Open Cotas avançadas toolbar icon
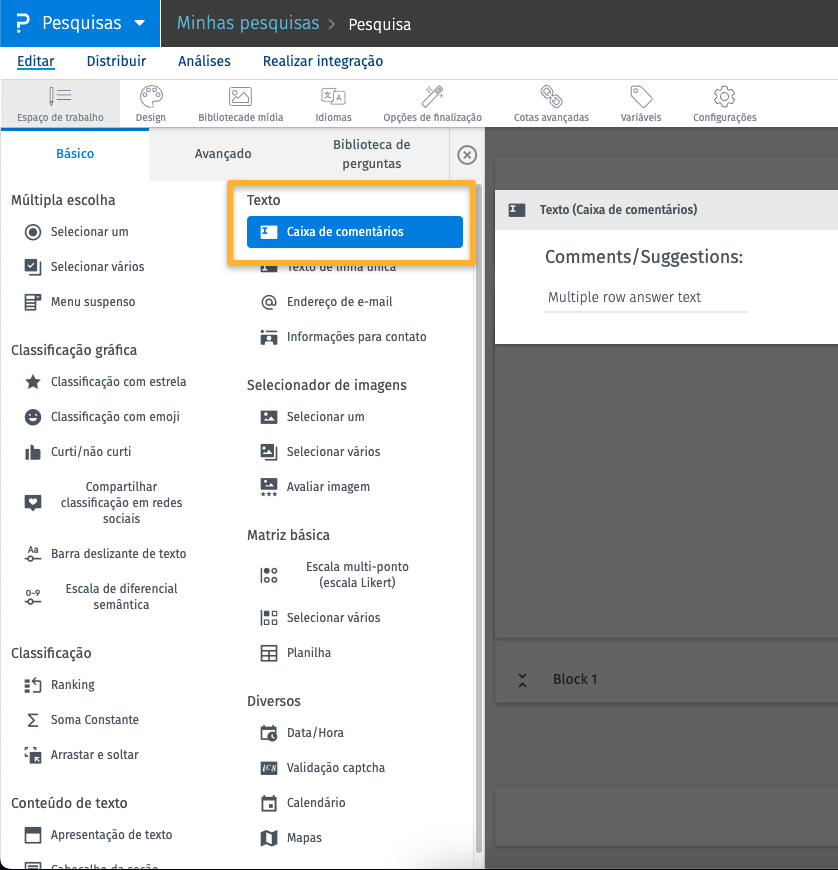 click(x=551, y=97)
